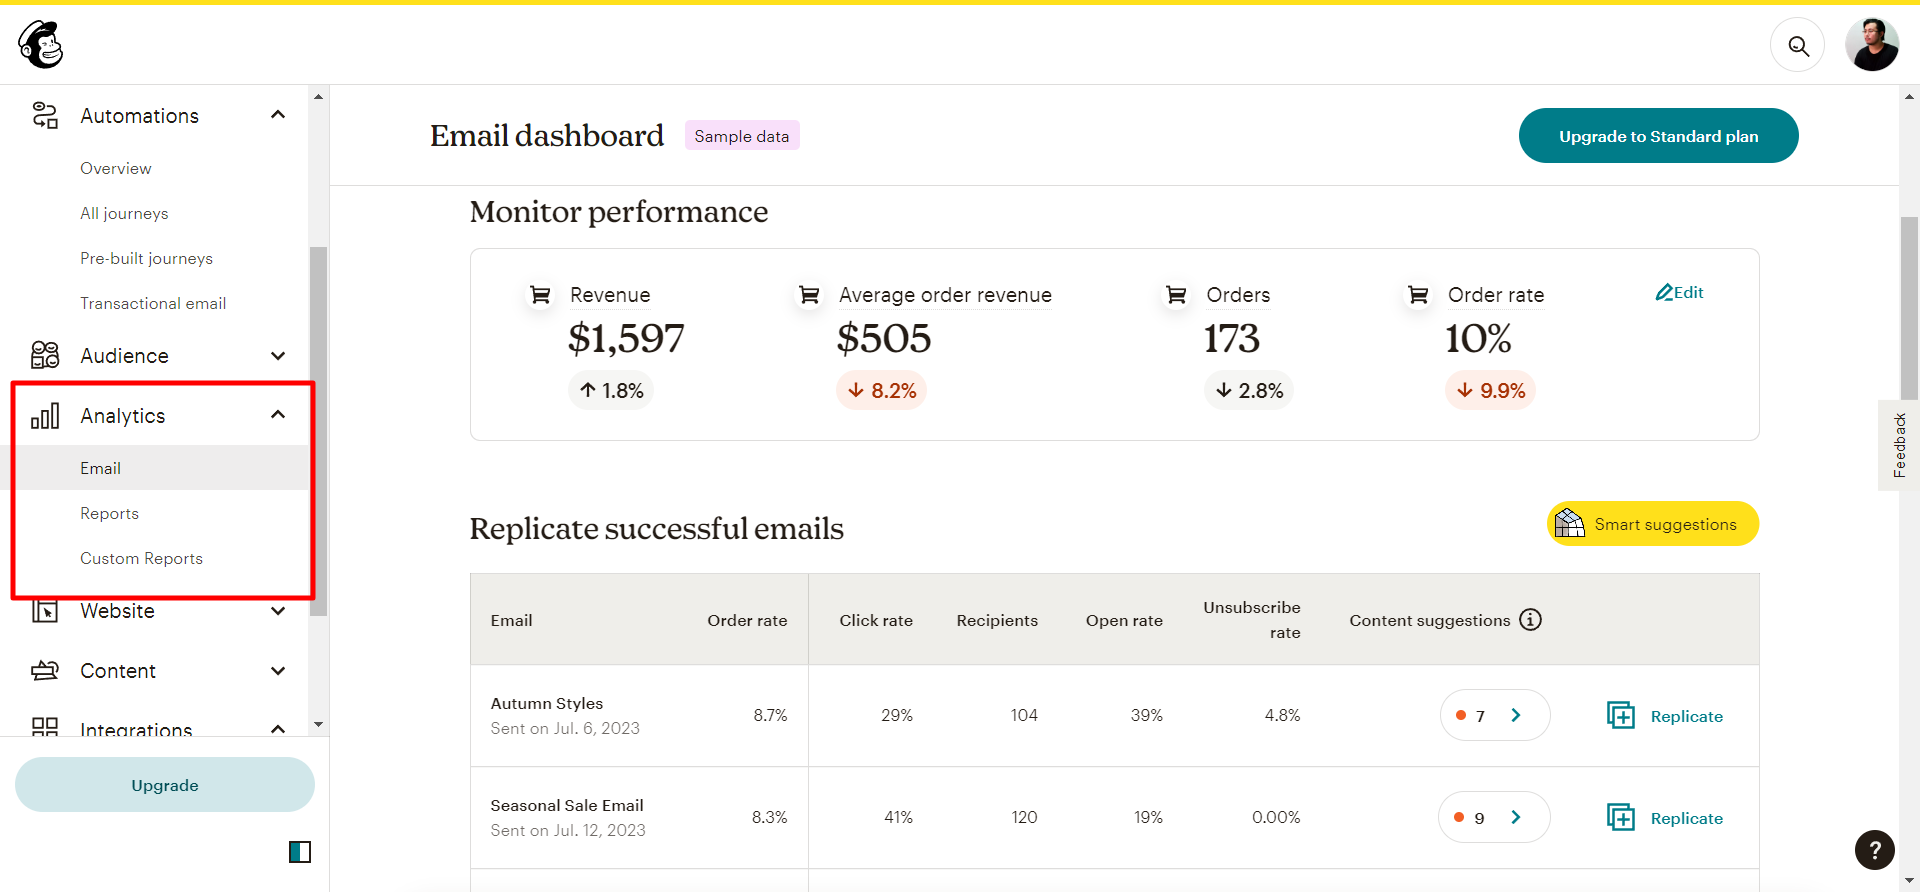
Task: Click the Replicate icon for Autumn Styles
Action: click(x=1621, y=716)
